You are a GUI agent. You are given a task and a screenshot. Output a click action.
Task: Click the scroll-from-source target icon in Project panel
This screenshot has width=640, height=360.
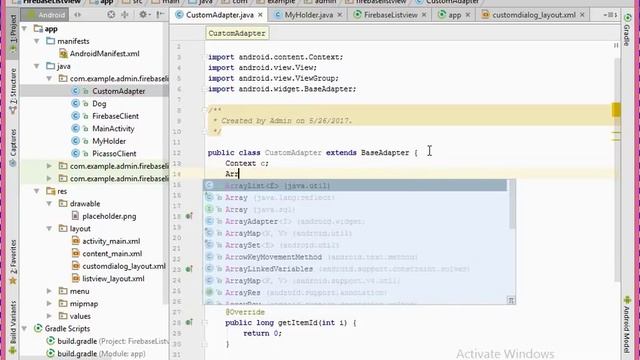point(111,15)
